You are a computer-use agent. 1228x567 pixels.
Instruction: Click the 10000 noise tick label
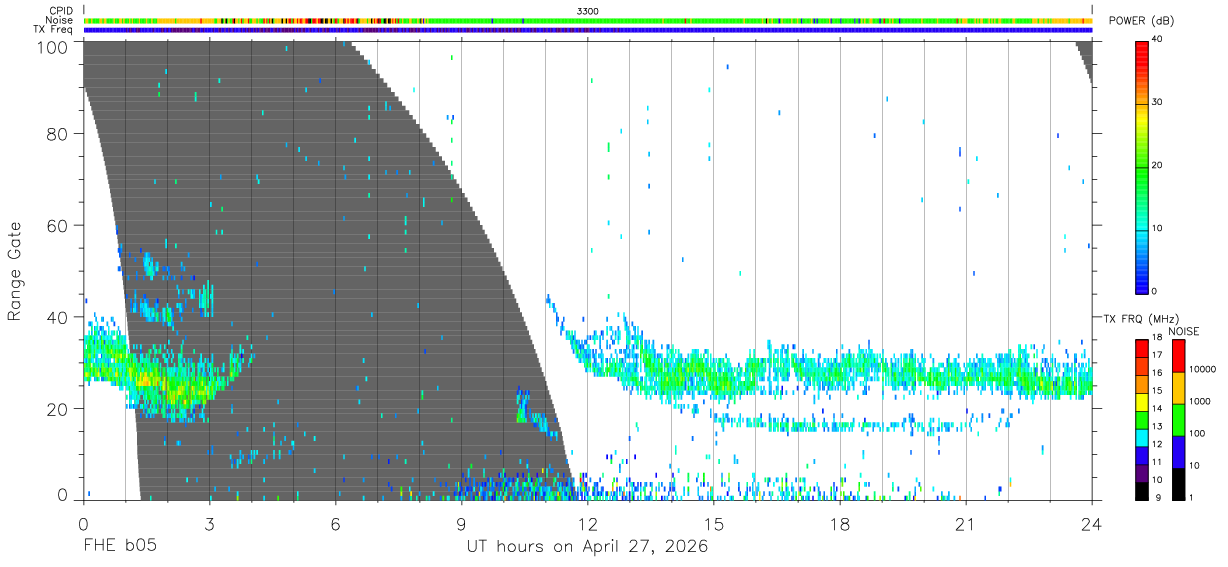tap(1201, 371)
